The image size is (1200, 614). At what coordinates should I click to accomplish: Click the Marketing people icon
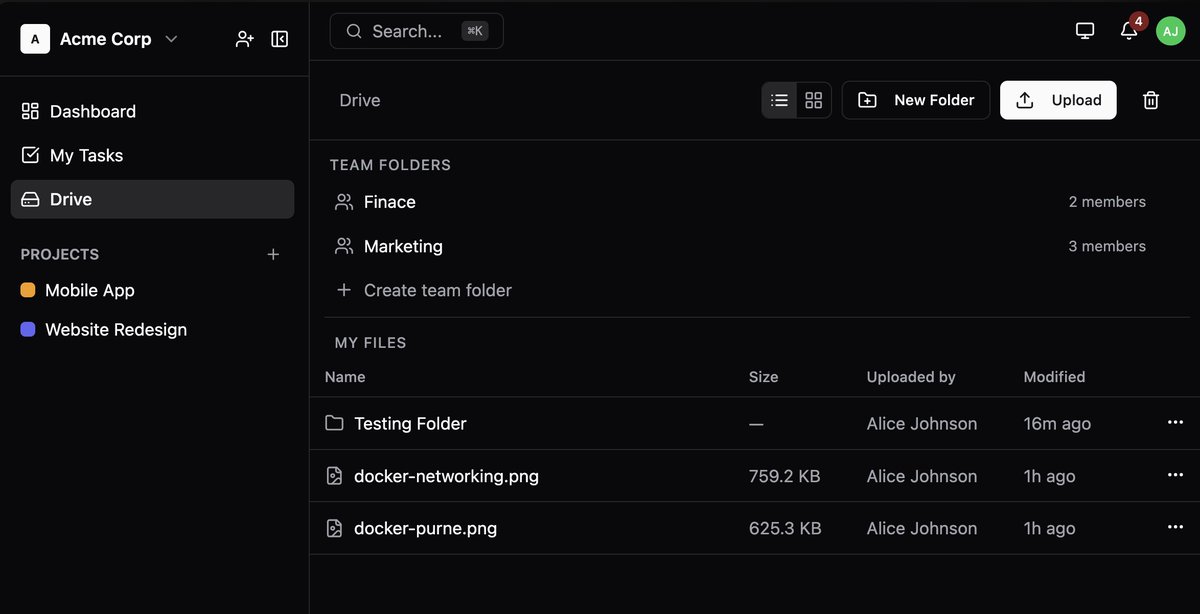coord(344,246)
